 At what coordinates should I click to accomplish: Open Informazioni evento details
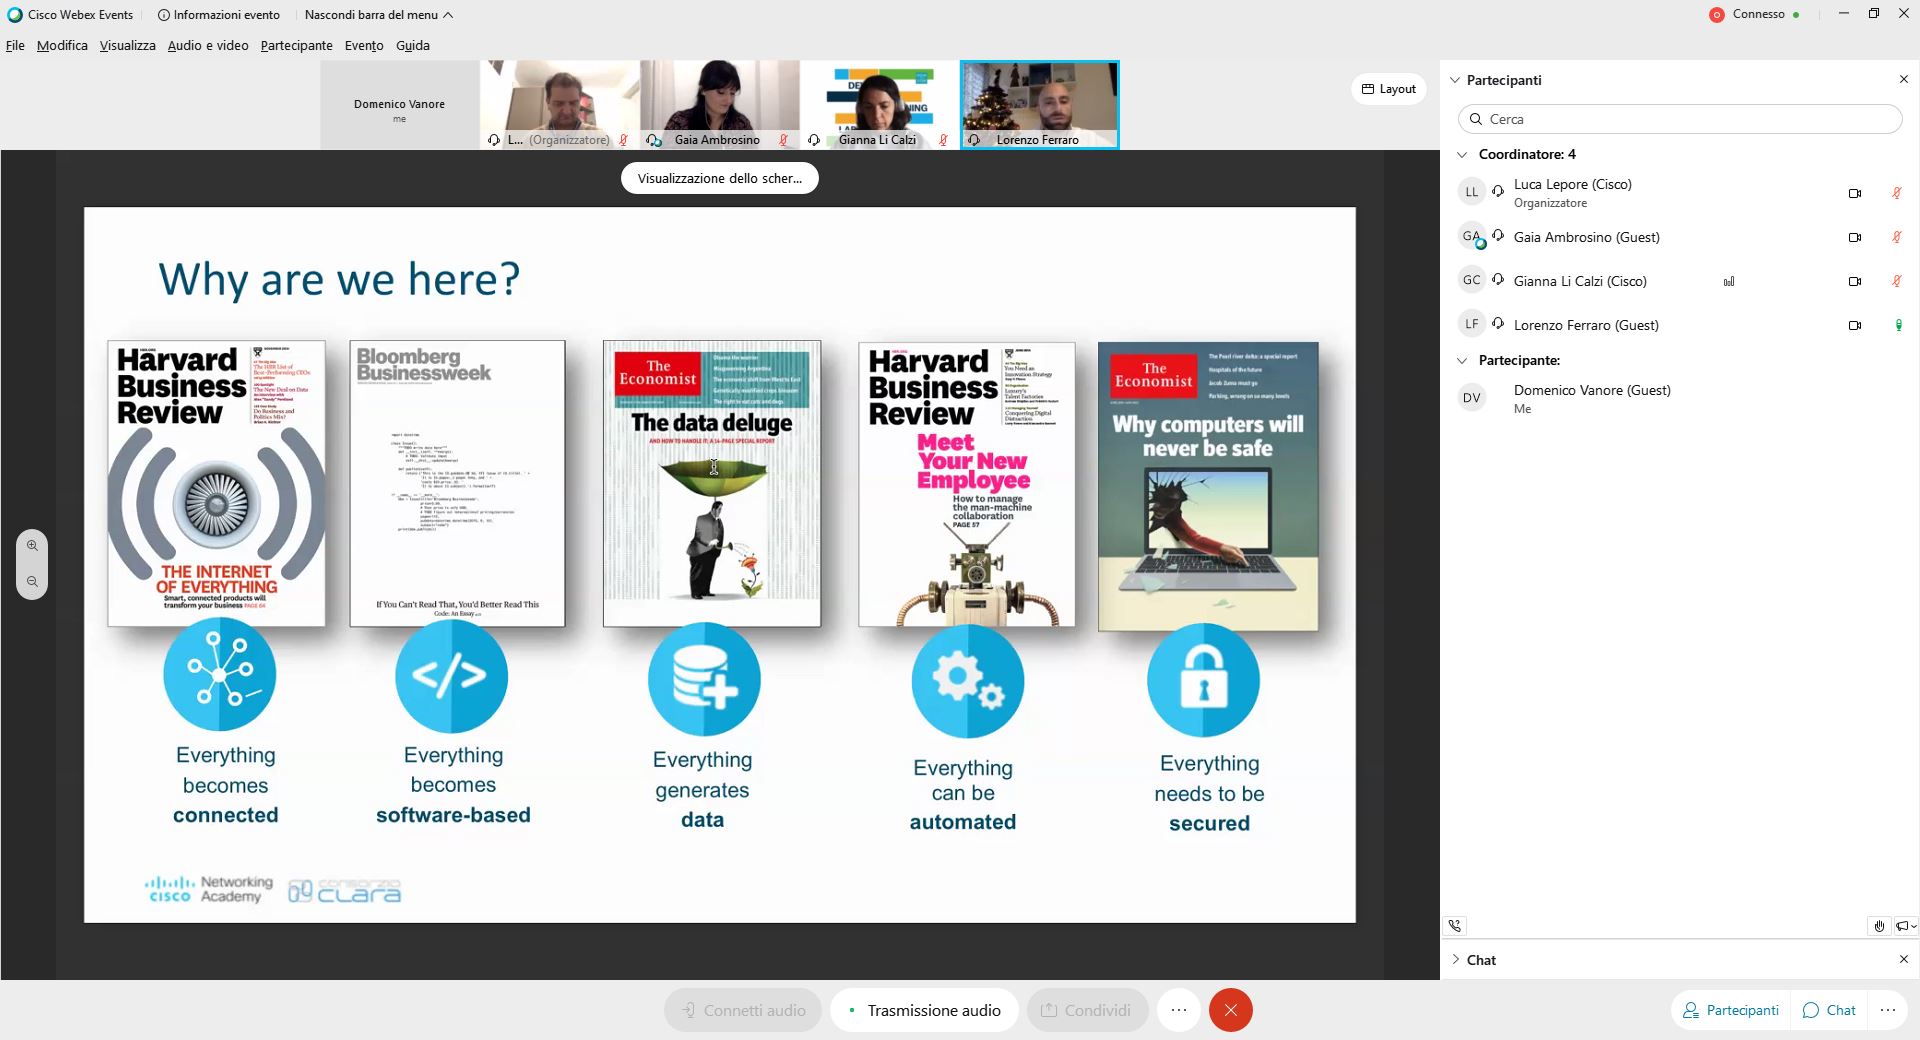tap(218, 15)
